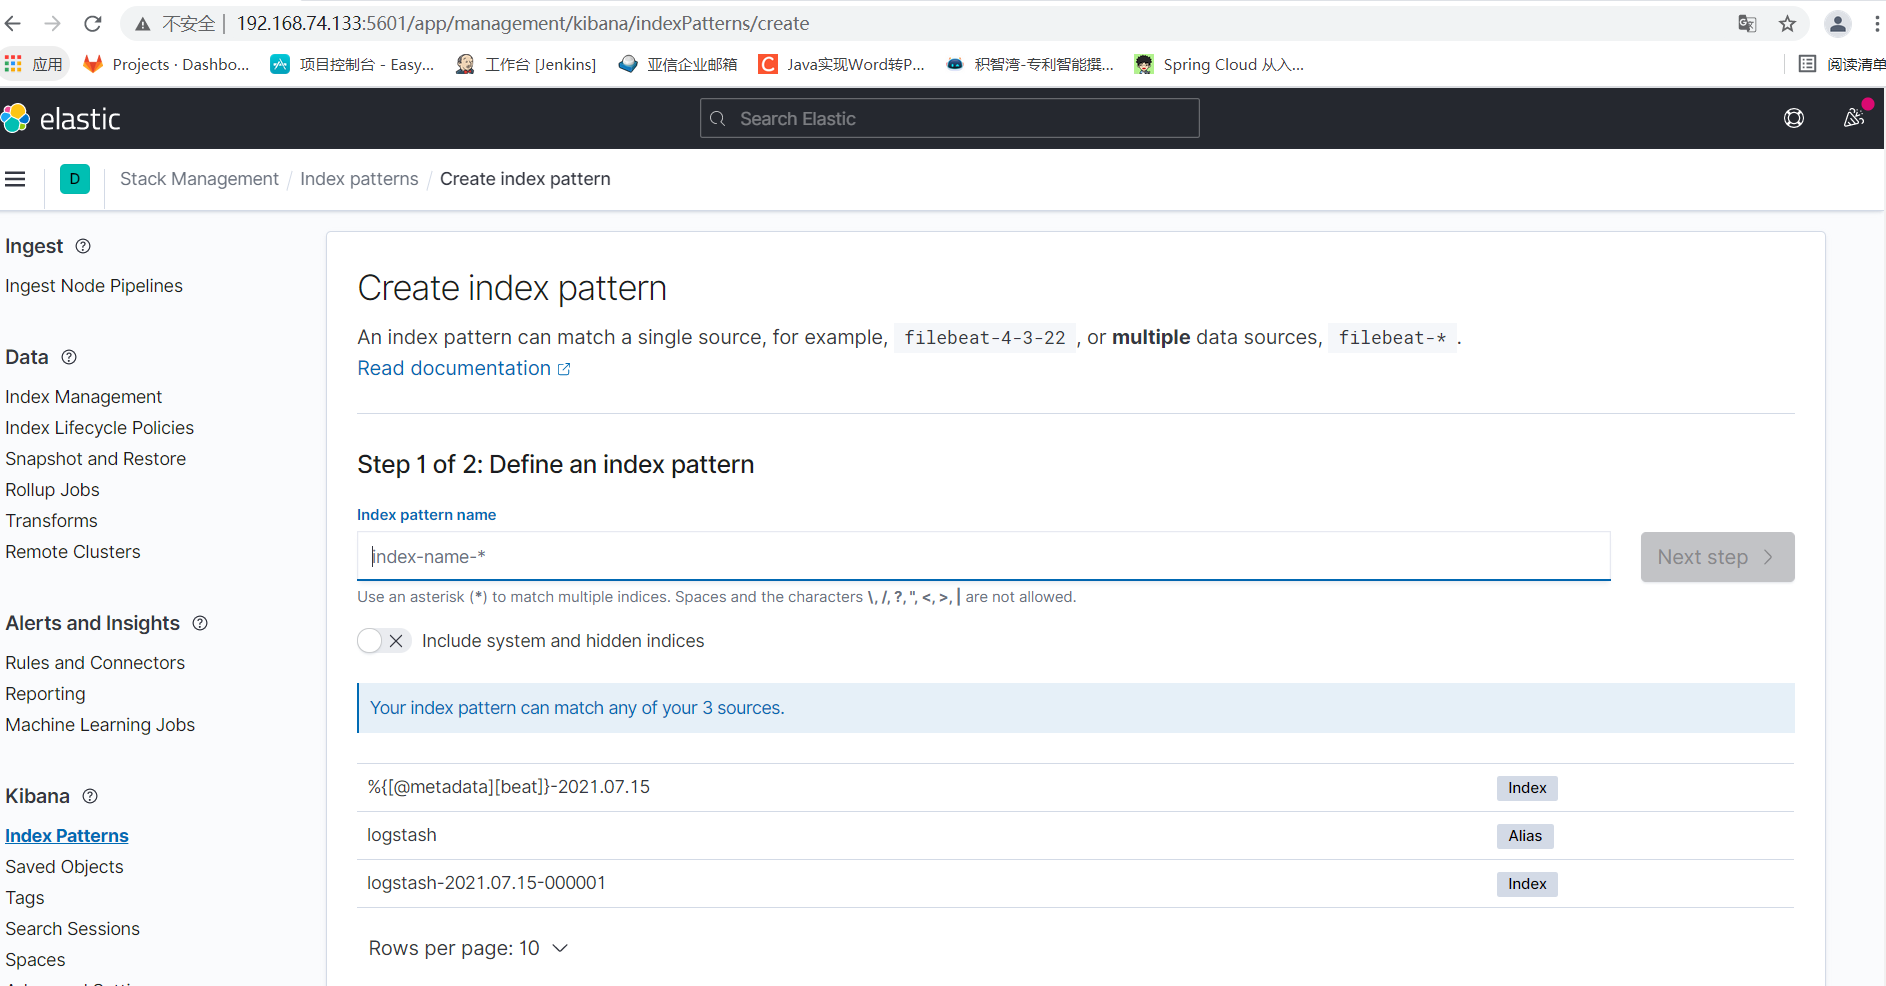Click the translate page icon
1886x986 pixels.
pos(1747,23)
